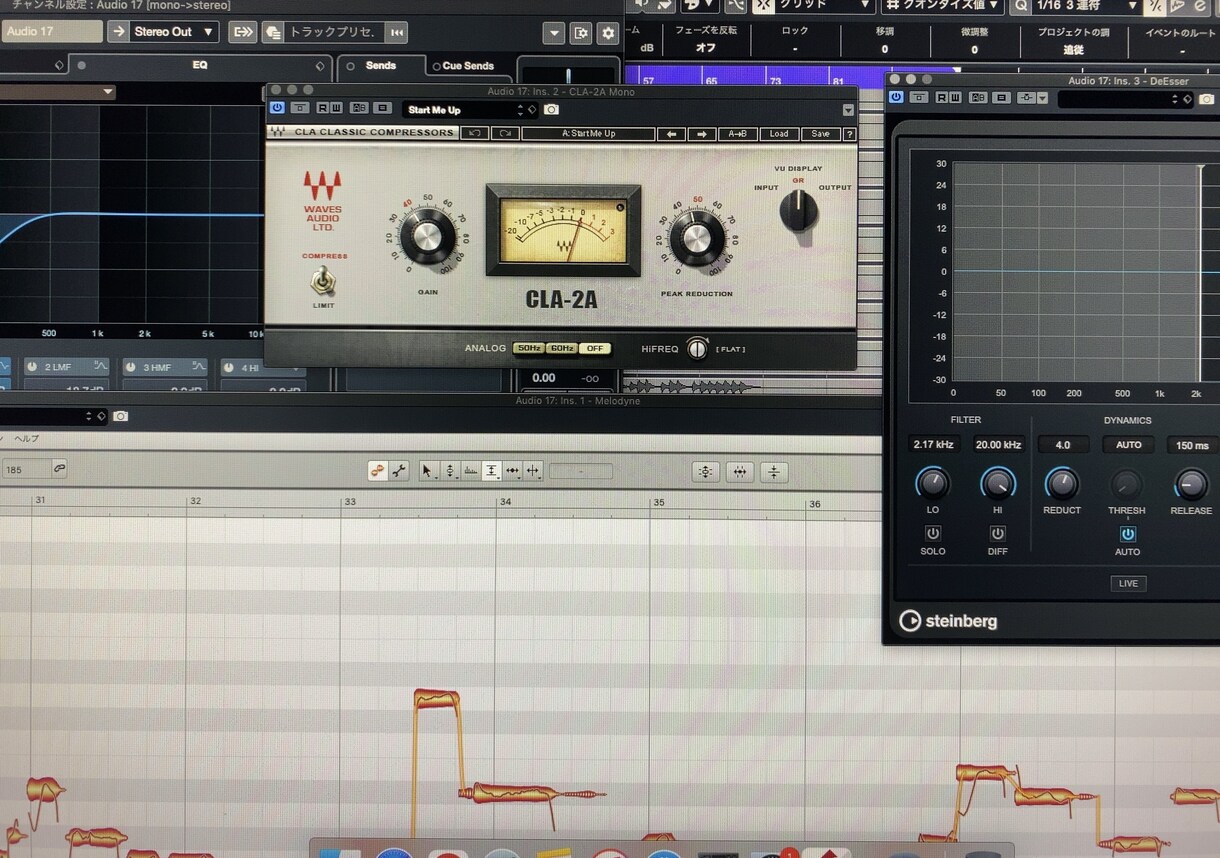
Task: Switch to the Sends tab
Action: click(381, 65)
